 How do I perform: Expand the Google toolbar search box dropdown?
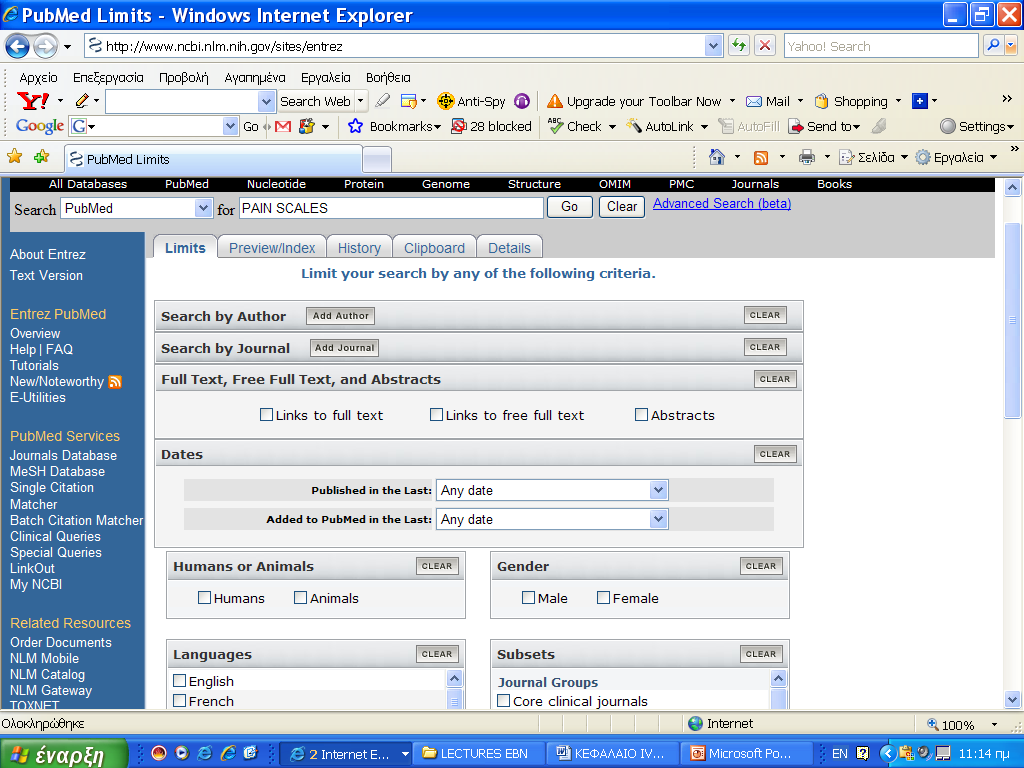click(x=230, y=126)
